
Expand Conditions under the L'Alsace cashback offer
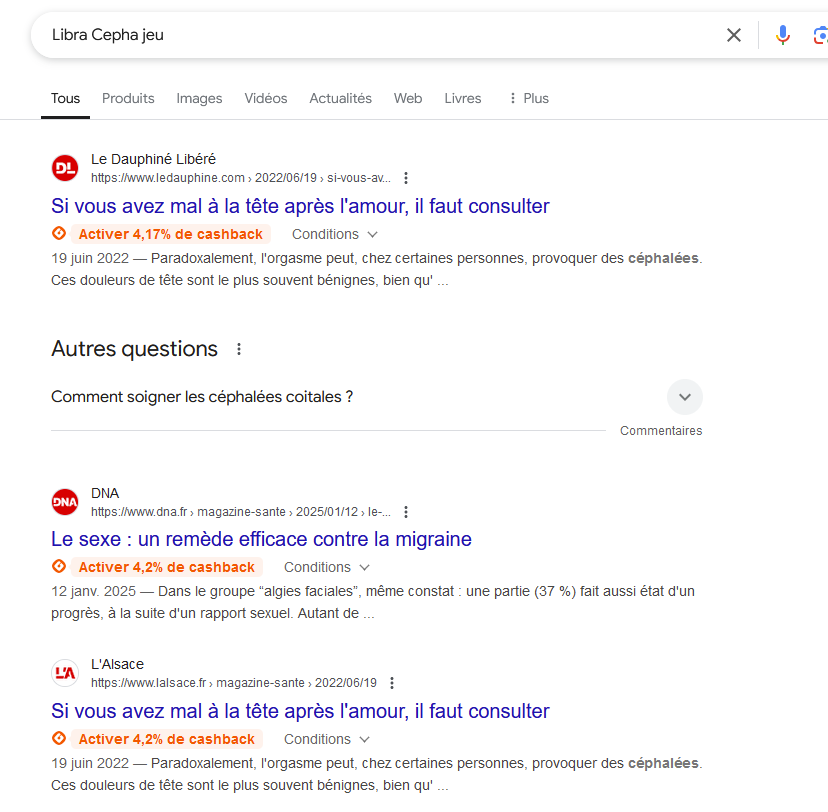point(327,739)
